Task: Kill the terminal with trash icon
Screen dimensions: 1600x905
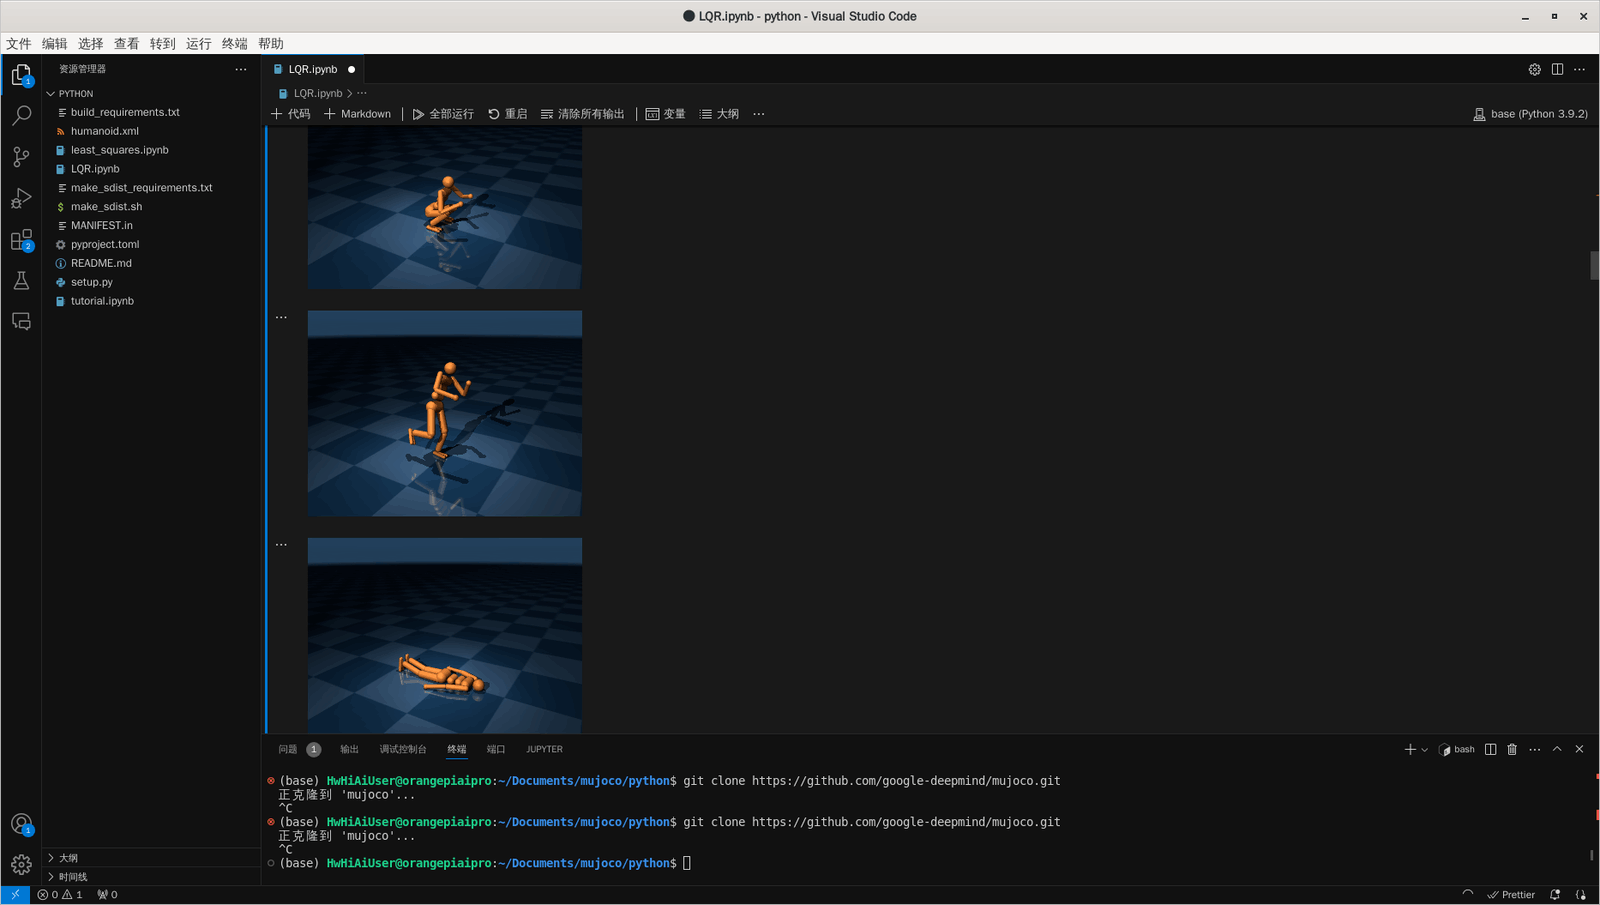Action: (x=1512, y=749)
